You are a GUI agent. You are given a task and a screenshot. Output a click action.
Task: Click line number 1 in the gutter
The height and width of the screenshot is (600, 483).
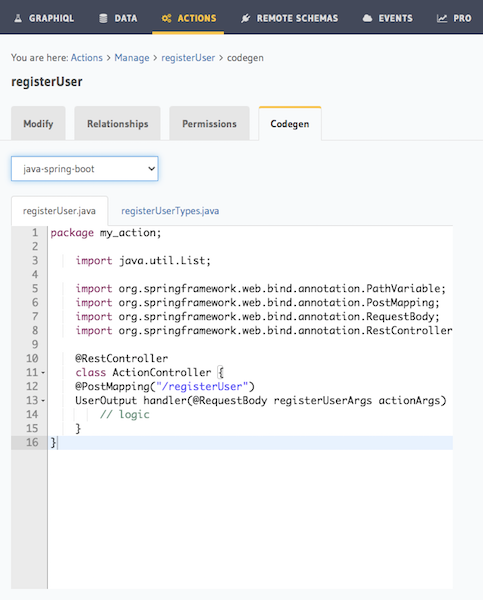[x=35, y=233]
